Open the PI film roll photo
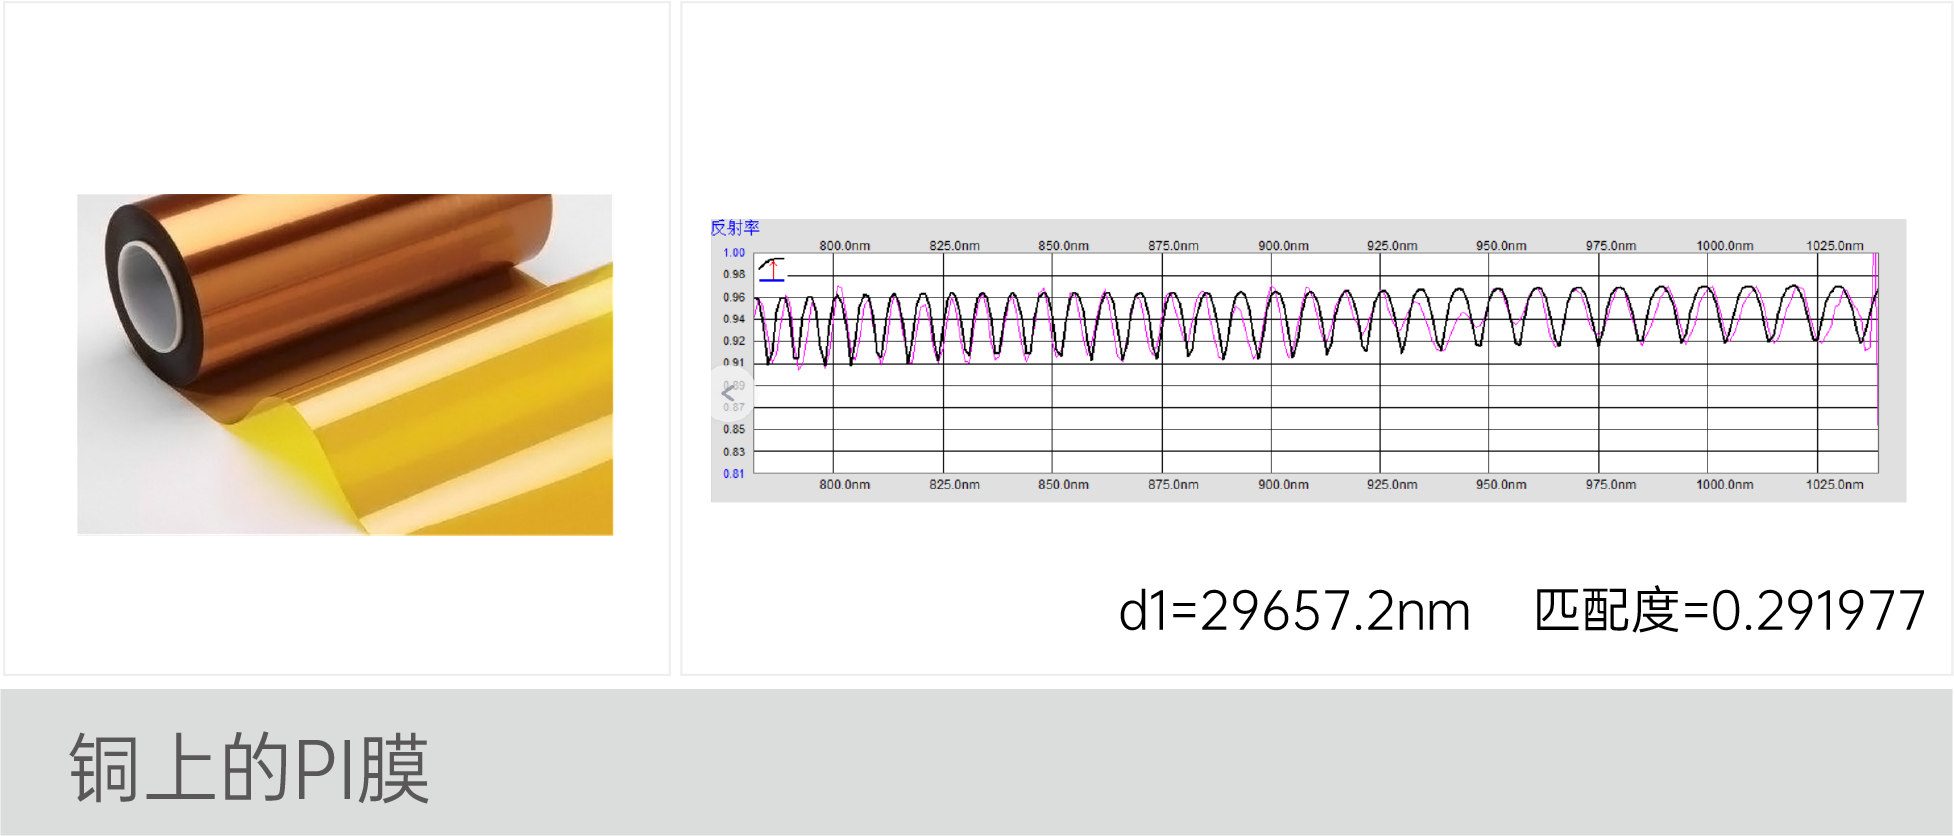 [345, 364]
